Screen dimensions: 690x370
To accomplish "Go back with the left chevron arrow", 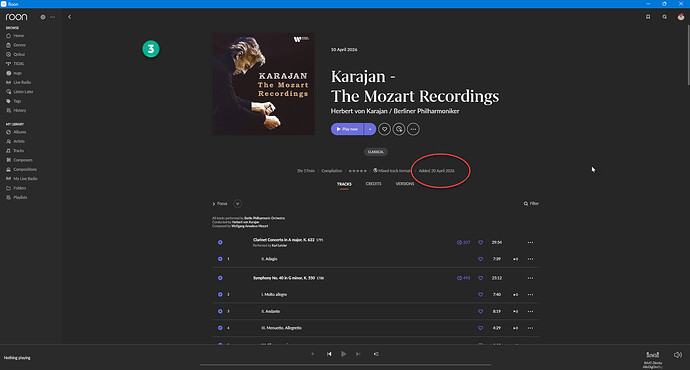I will click(x=69, y=17).
